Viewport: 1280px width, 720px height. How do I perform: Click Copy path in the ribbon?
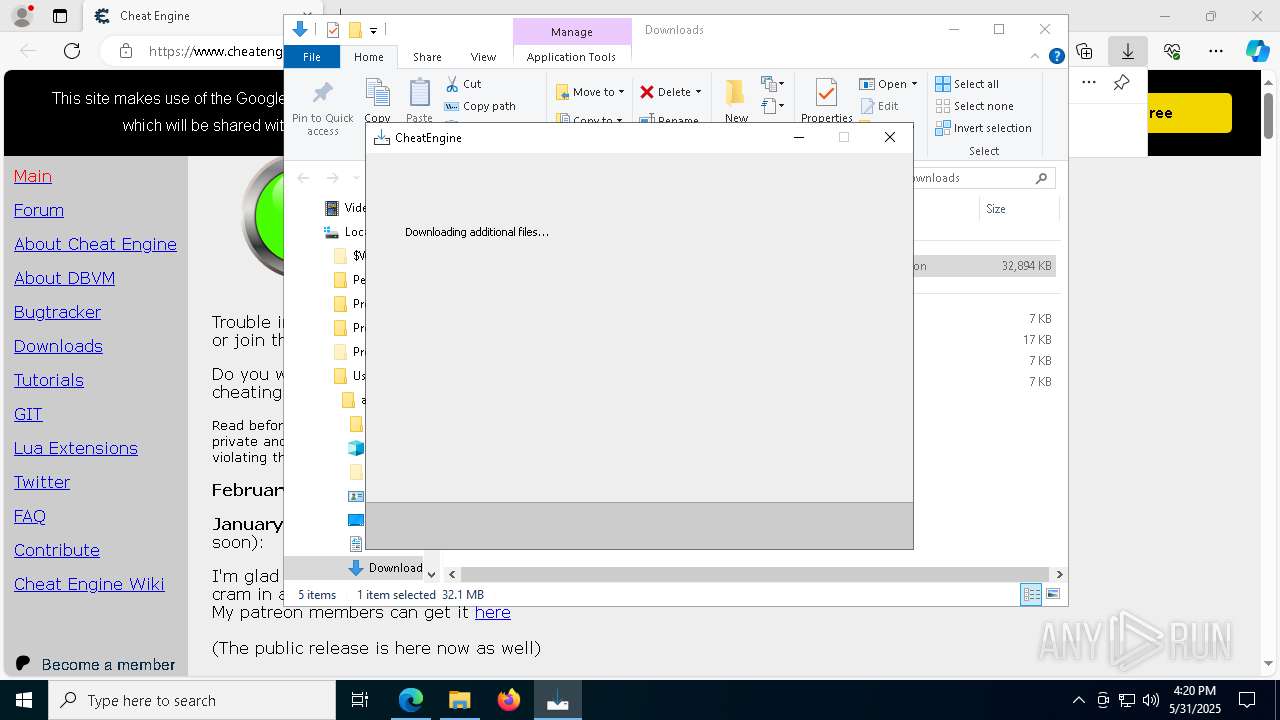[x=480, y=106]
